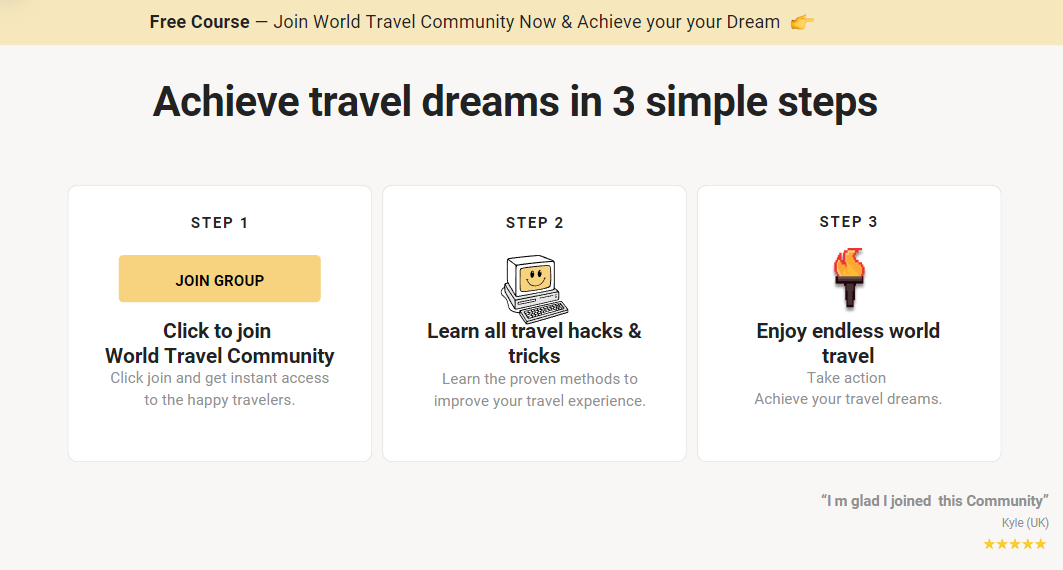This screenshot has height=570, width=1063.
Task: Click "Take action" text in Step 3
Action: [x=847, y=378]
